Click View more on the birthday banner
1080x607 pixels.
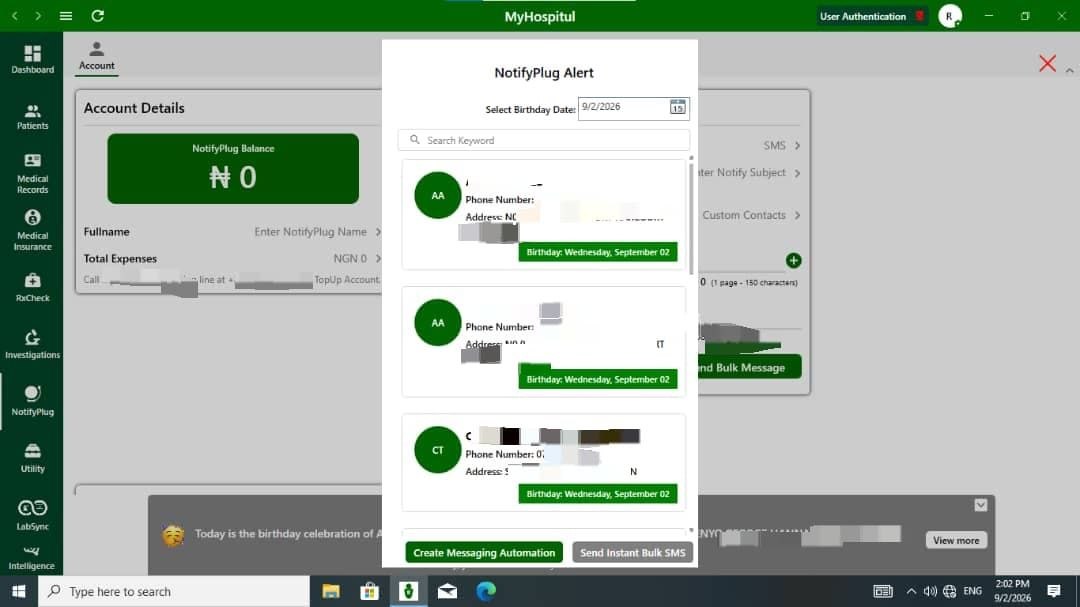(x=956, y=540)
